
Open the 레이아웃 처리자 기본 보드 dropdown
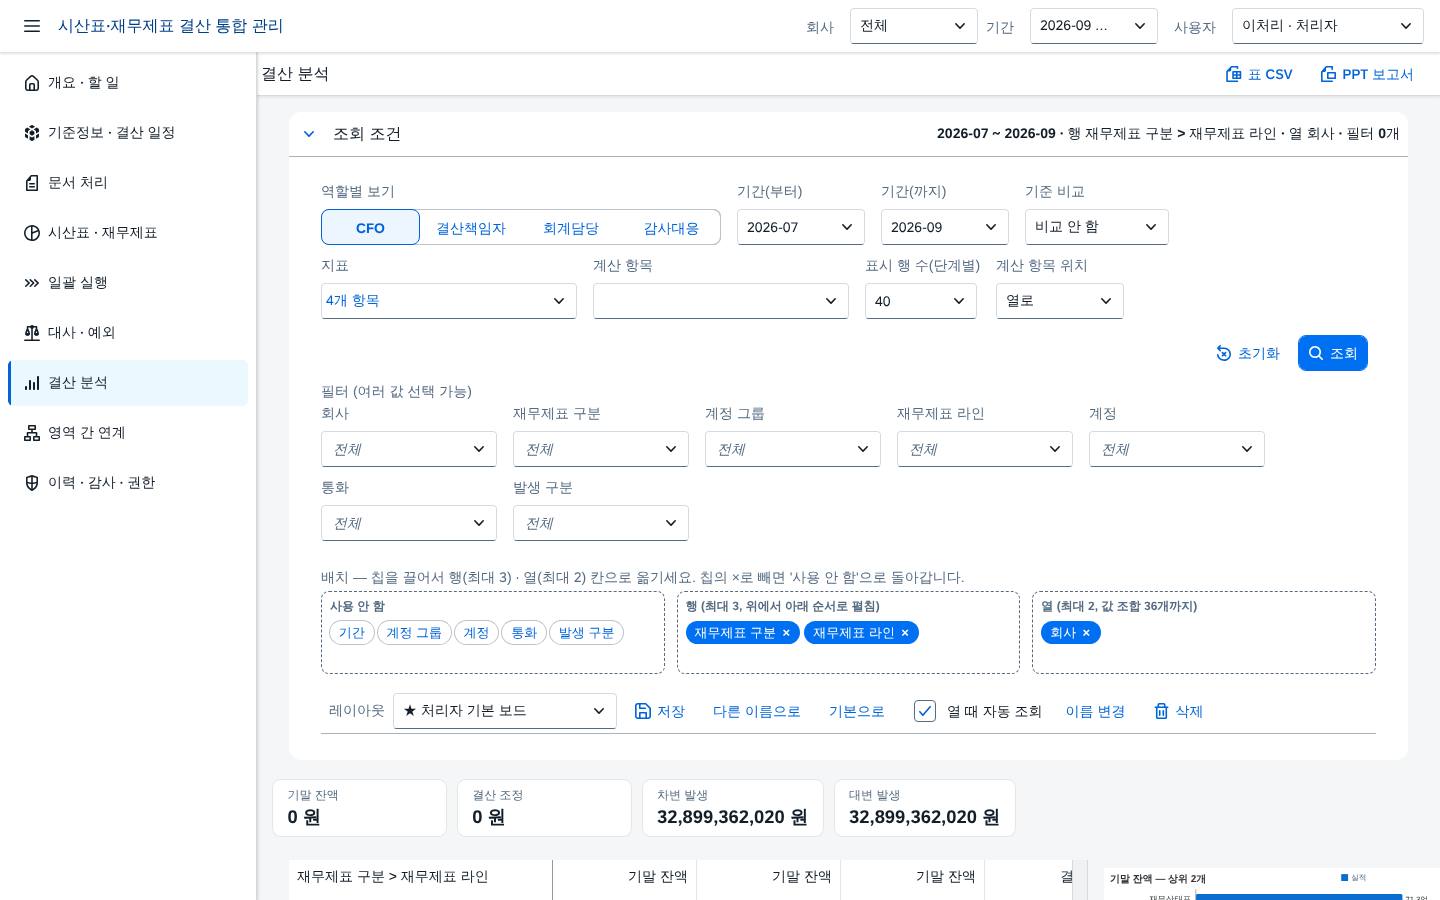pyautogui.click(x=504, y=711)
